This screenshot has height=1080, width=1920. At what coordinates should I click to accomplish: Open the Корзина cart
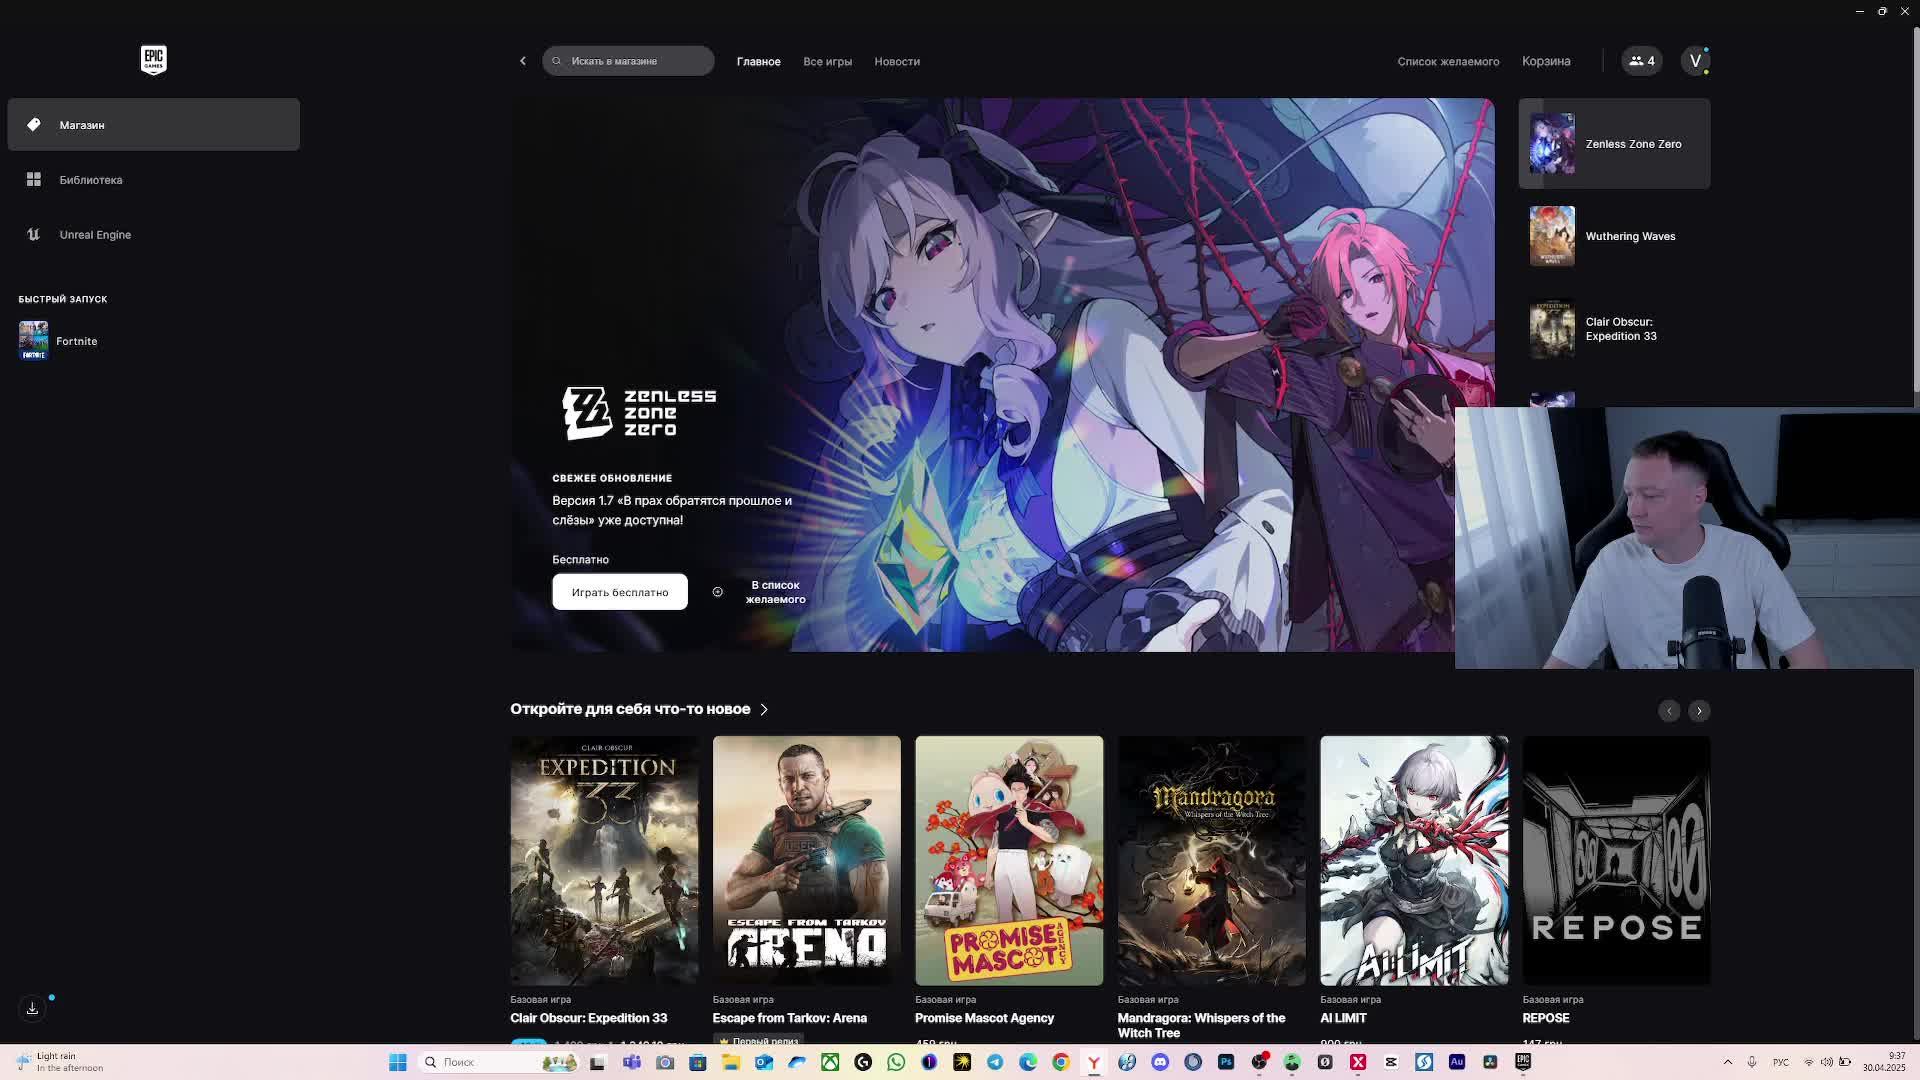[x=1546, y=61]
